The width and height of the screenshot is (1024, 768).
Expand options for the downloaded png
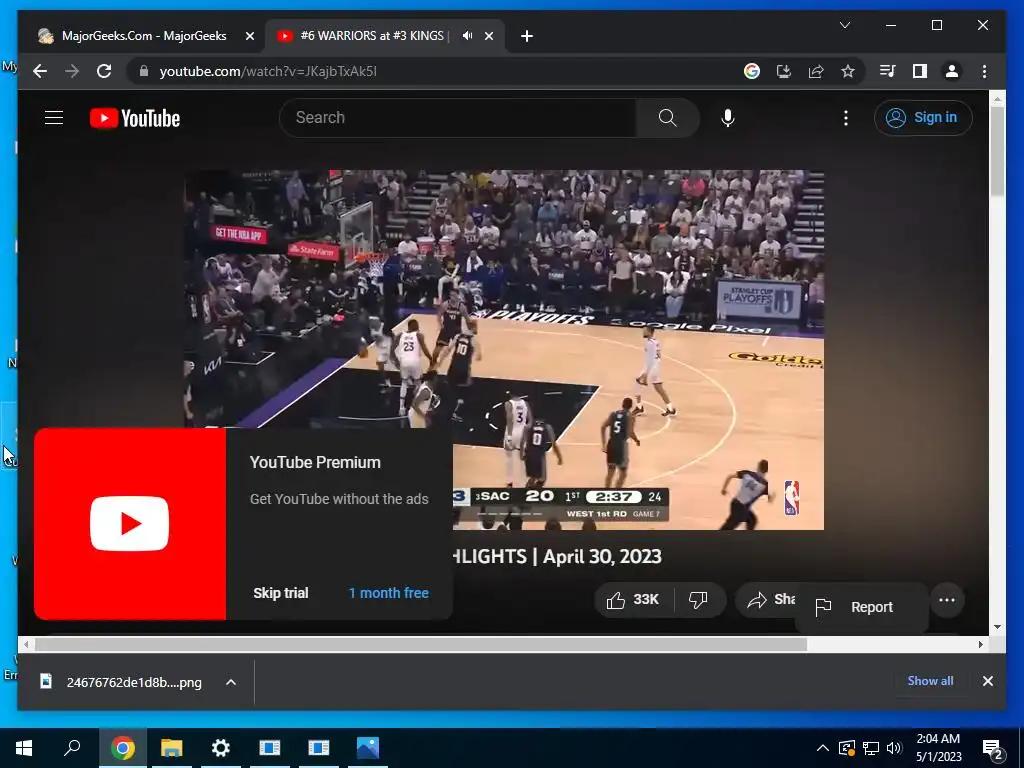[x=231, y=682]
